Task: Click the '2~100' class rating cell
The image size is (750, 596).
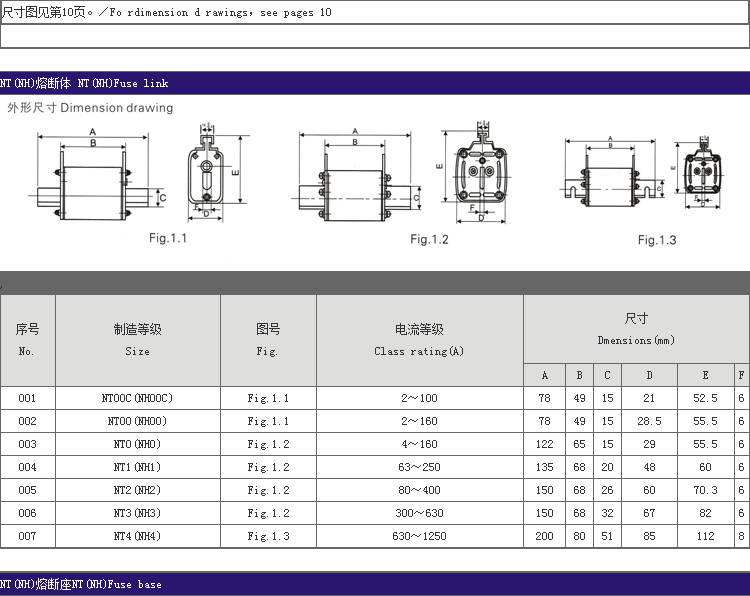Action: 419,398
